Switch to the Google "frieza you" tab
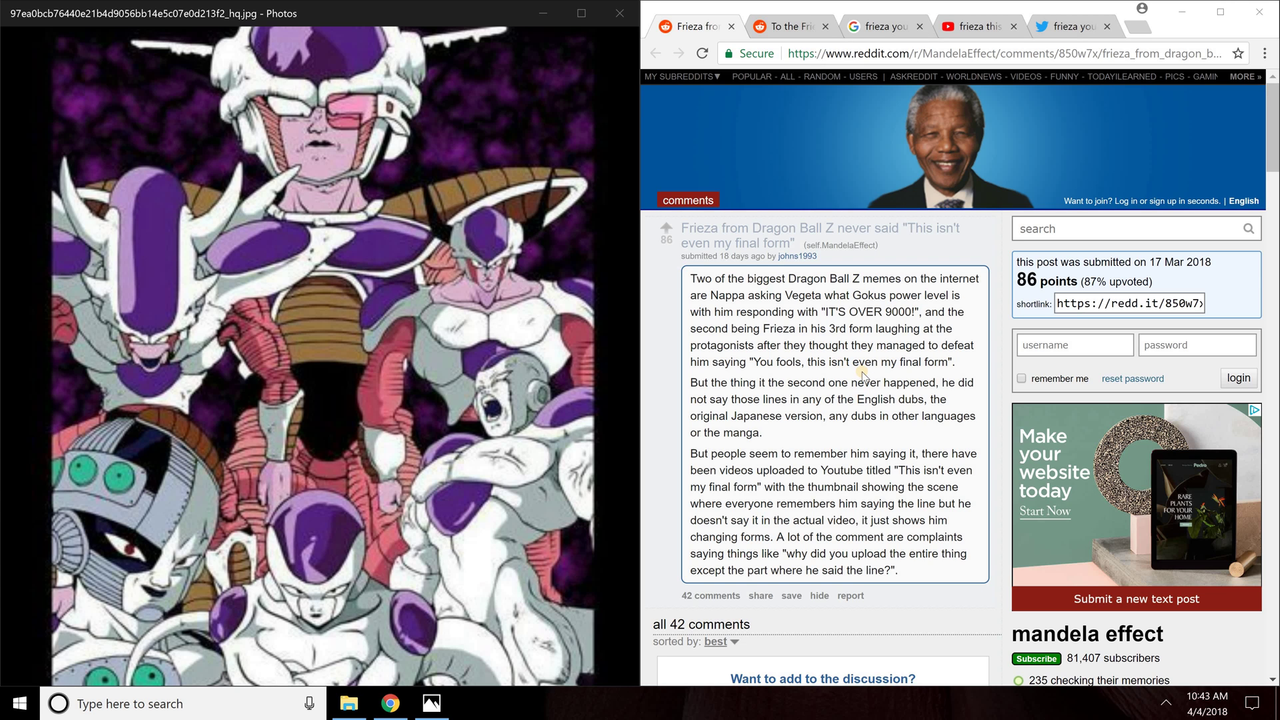 tap(880, 27)
